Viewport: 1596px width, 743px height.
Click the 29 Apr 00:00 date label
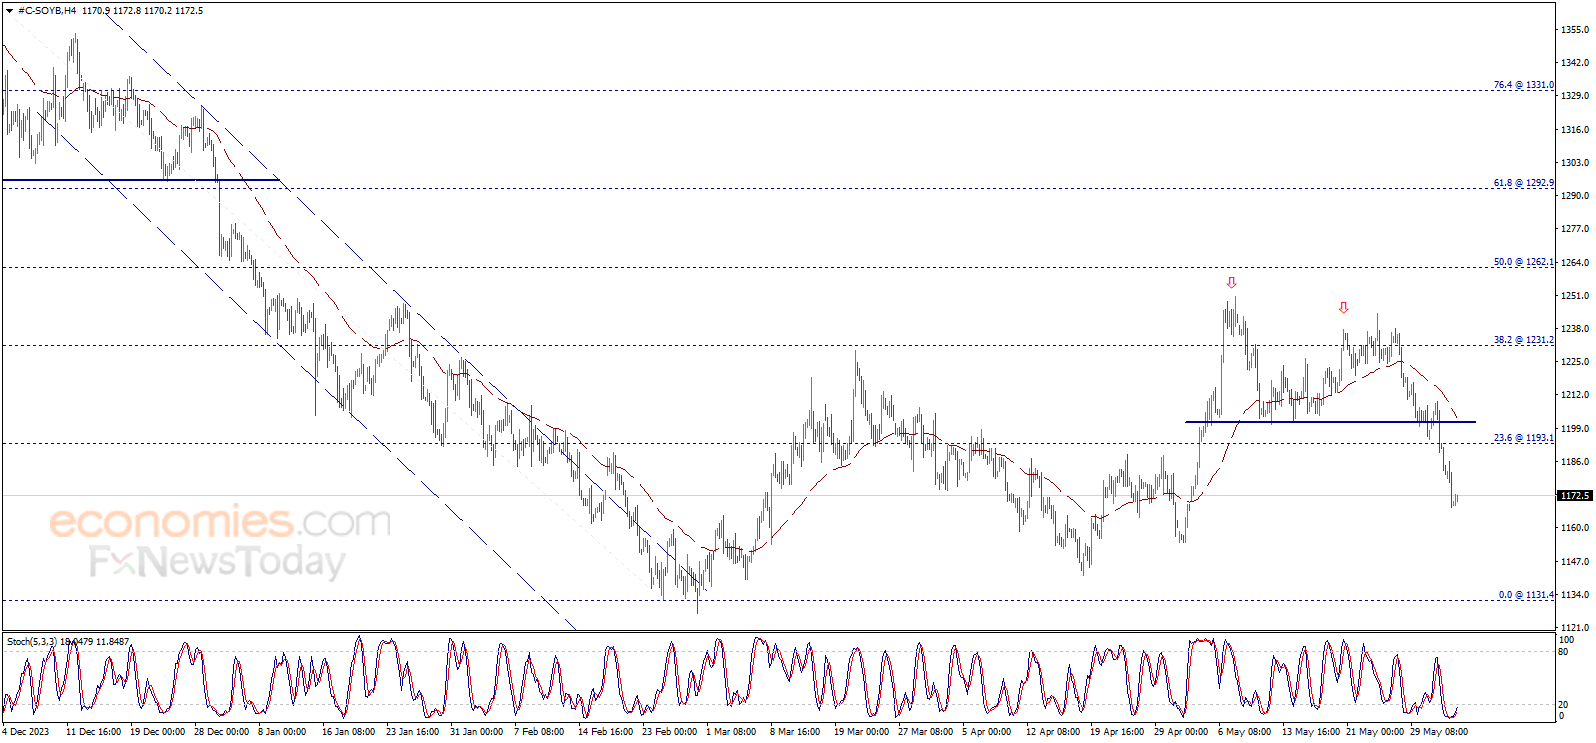click(x=1182, y=732)
